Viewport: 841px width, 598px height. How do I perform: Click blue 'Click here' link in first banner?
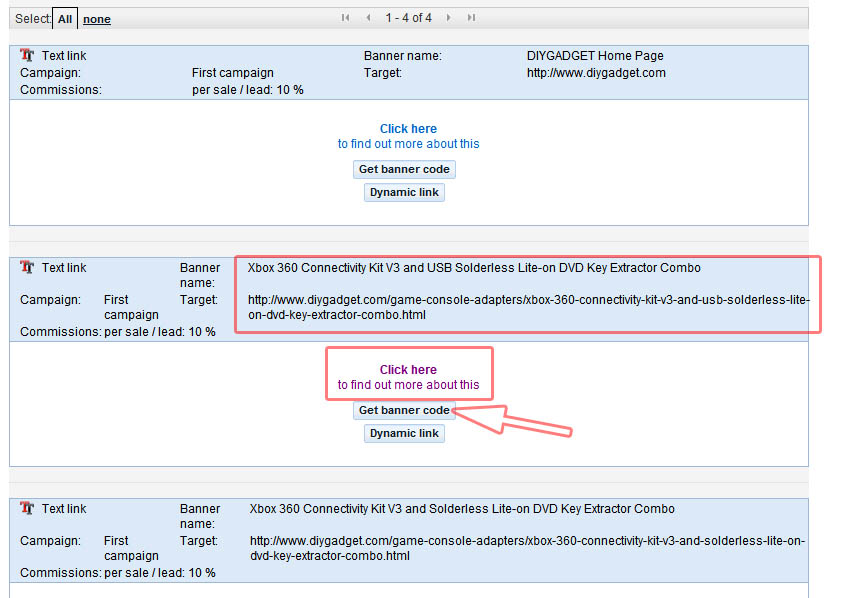click(408, 129)
